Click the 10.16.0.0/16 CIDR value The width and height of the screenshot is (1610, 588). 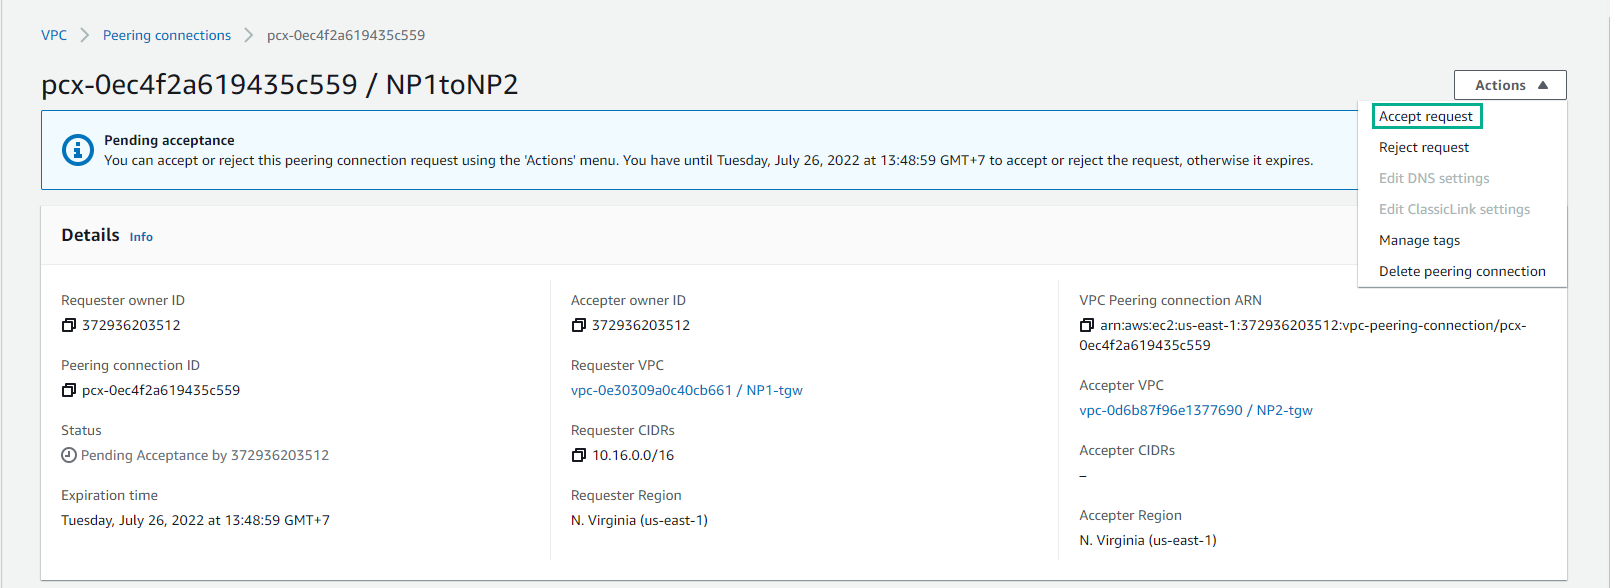pyautogui.click(x=633, y=455)
